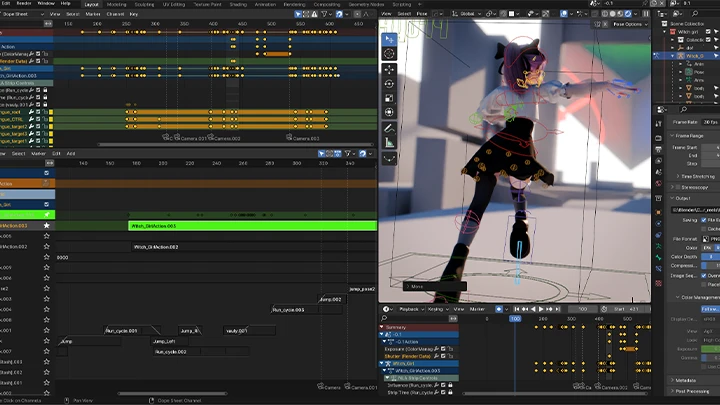720x405 pixels.
Task: Open Key menu in top dope sheet
Action: point(134,14)
